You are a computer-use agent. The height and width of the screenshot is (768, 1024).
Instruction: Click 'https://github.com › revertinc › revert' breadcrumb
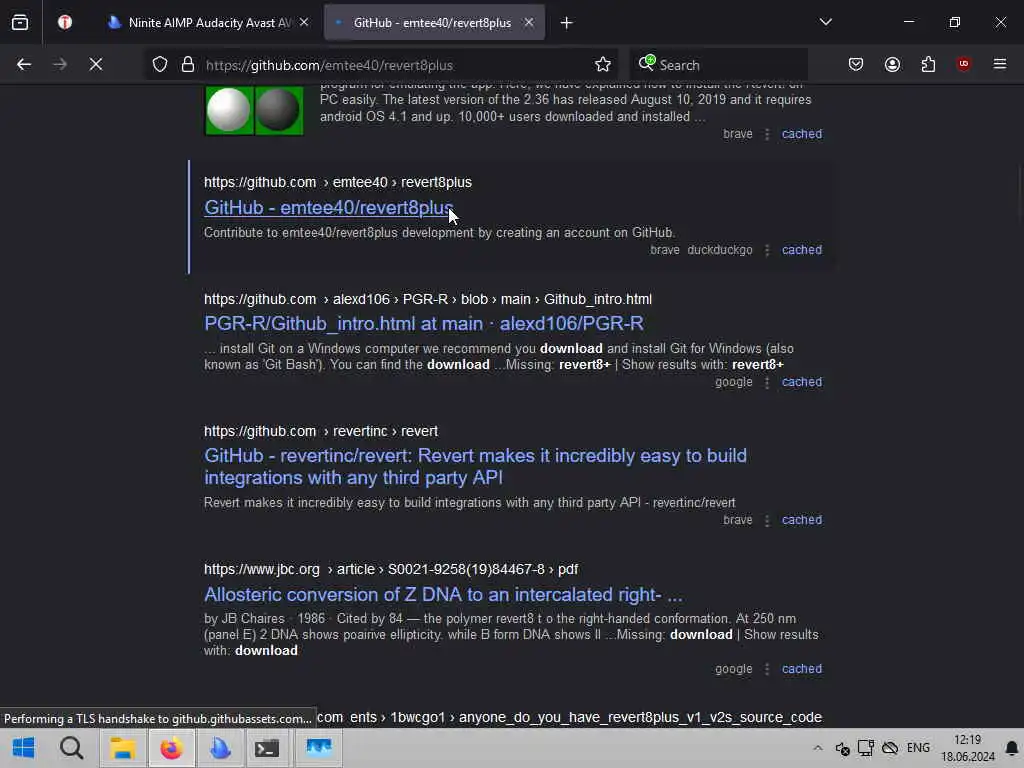[x=321, y=432]
